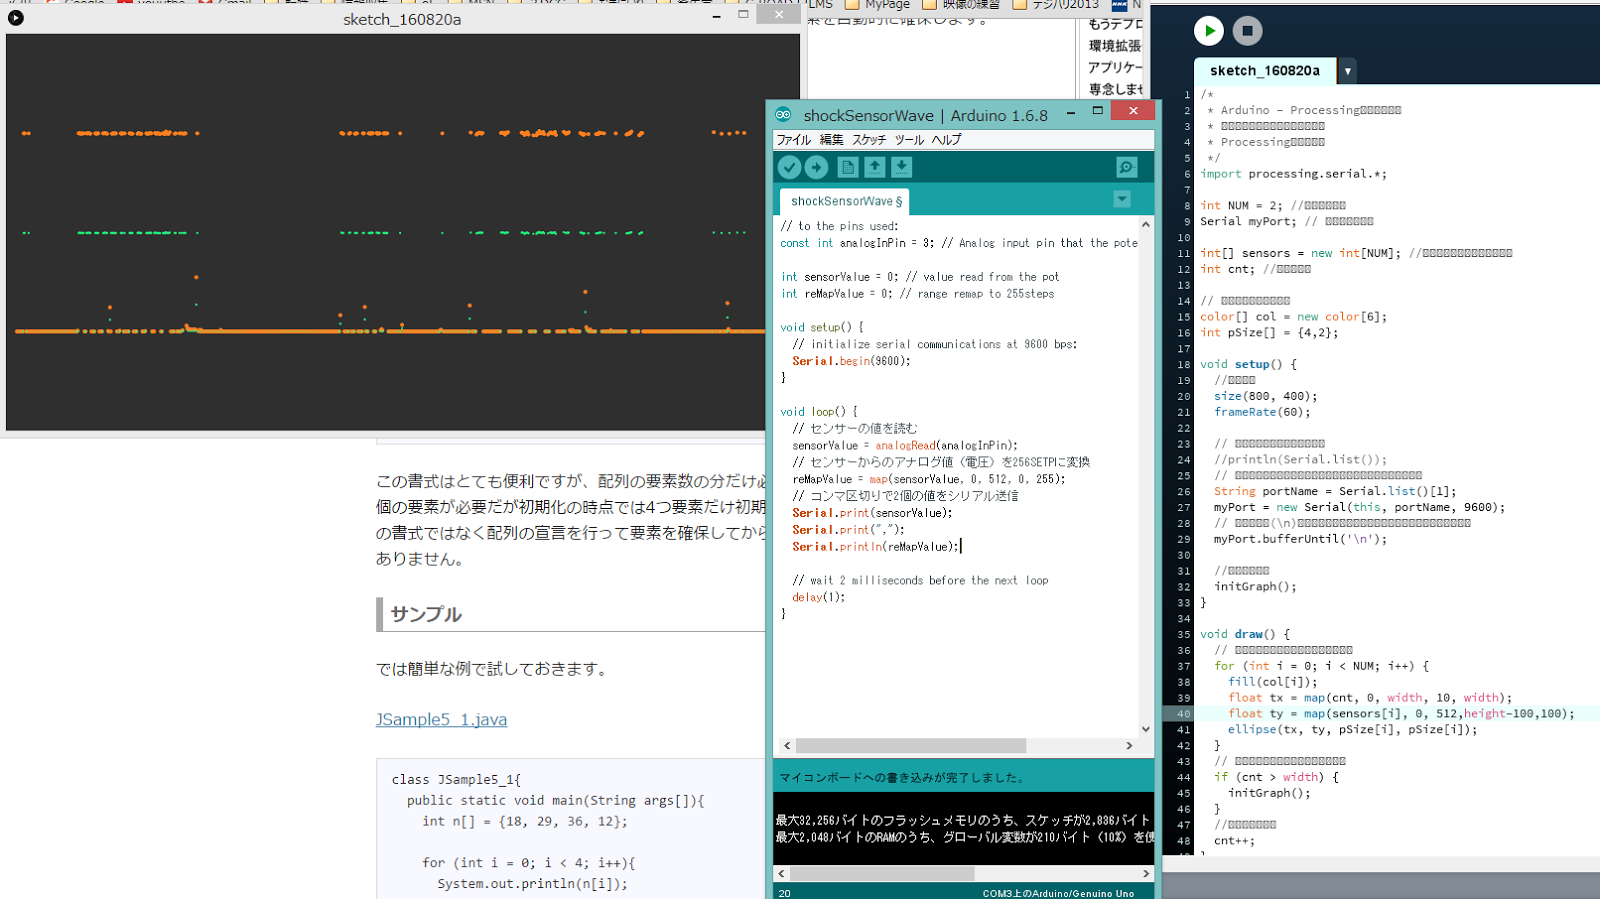Stop the Processing sketch with stop button
Screen dimensions: 1600x899
[1247, 31]
